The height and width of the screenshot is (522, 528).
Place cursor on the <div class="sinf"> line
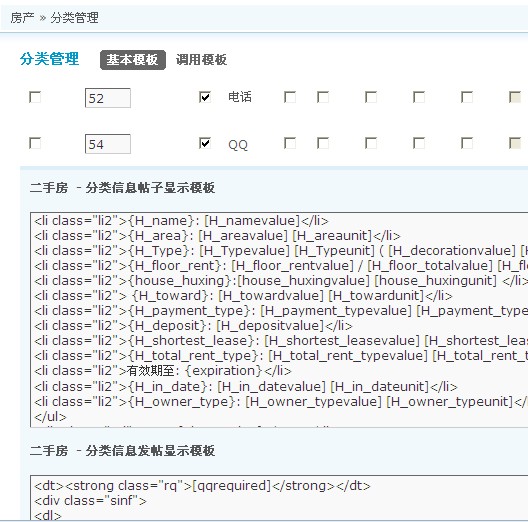pos(90,501)
